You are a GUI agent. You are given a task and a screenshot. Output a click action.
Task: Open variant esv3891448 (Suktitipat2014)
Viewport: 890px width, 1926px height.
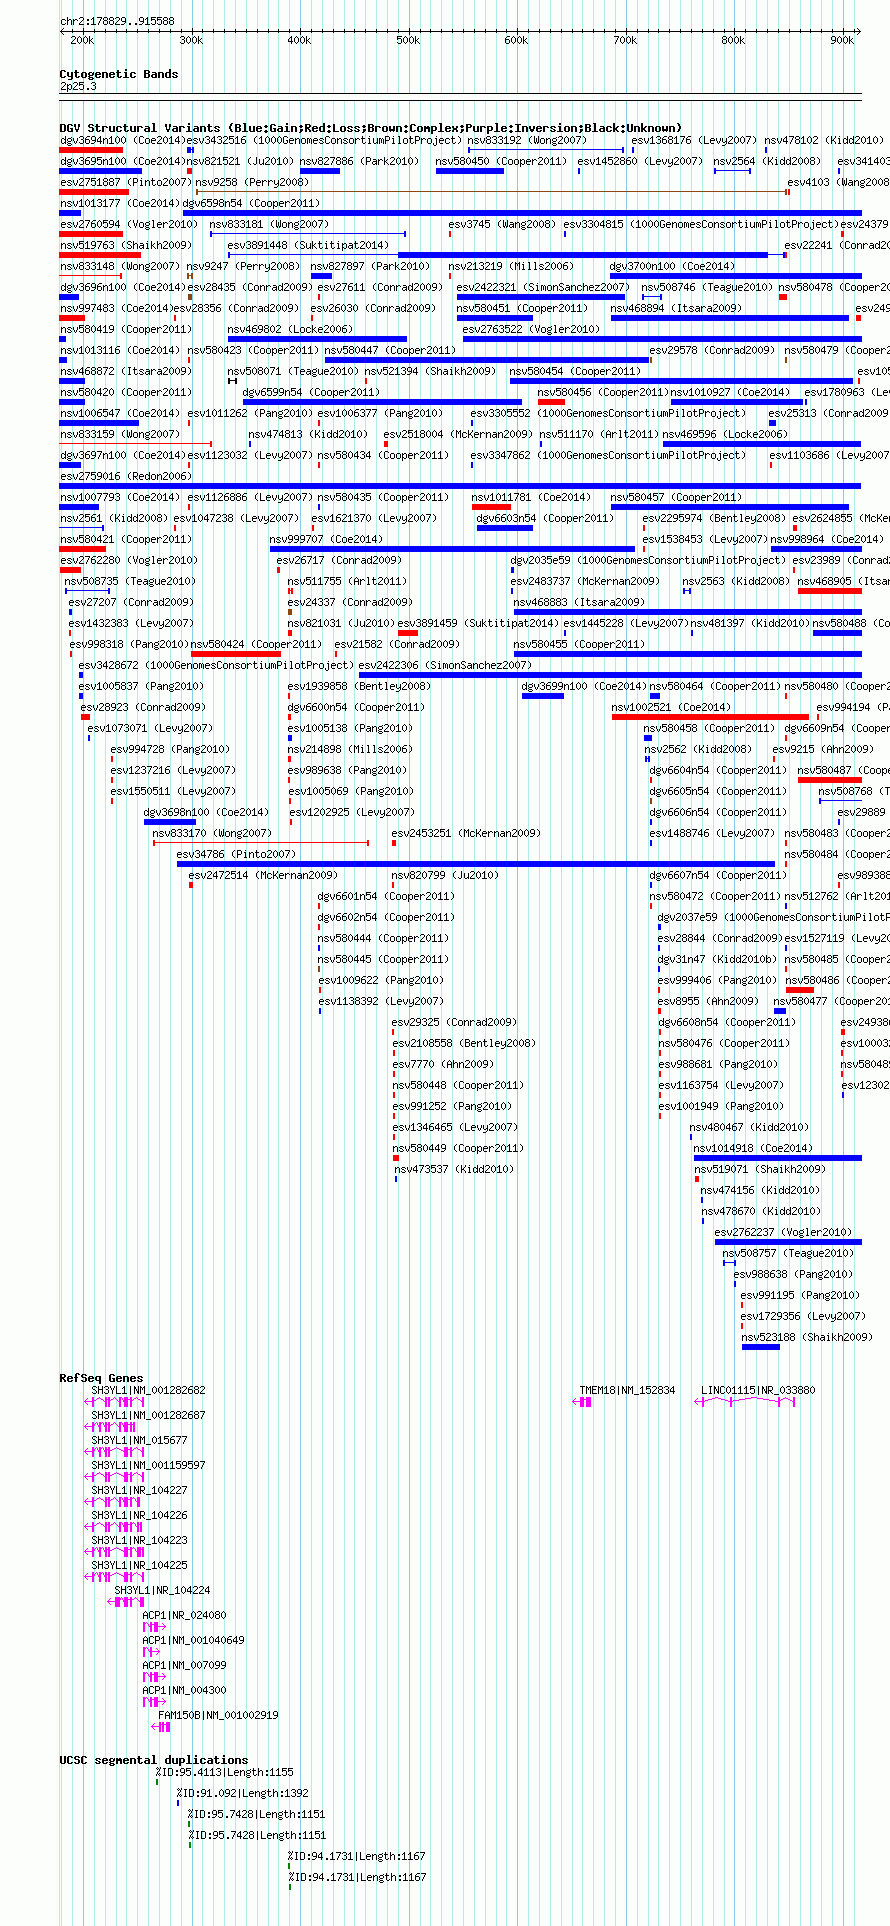308,246
